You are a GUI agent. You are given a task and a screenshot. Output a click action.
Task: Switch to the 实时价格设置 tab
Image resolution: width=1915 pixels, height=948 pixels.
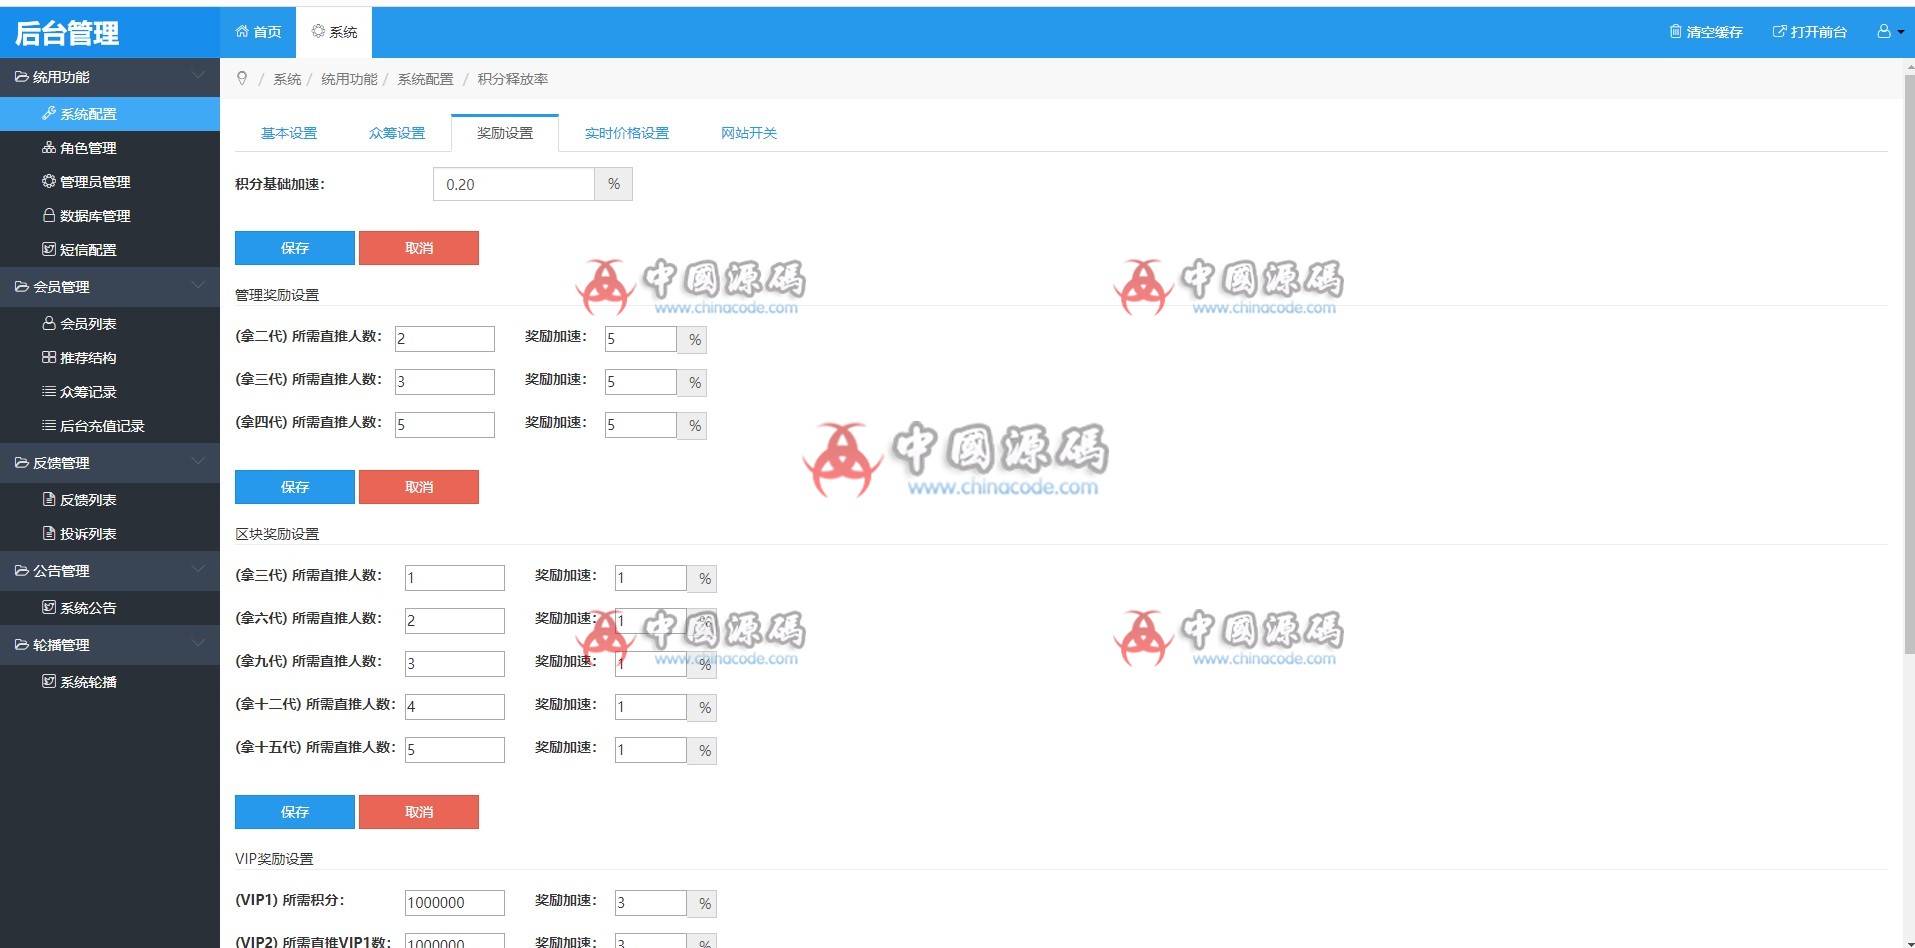coord(626,133)
